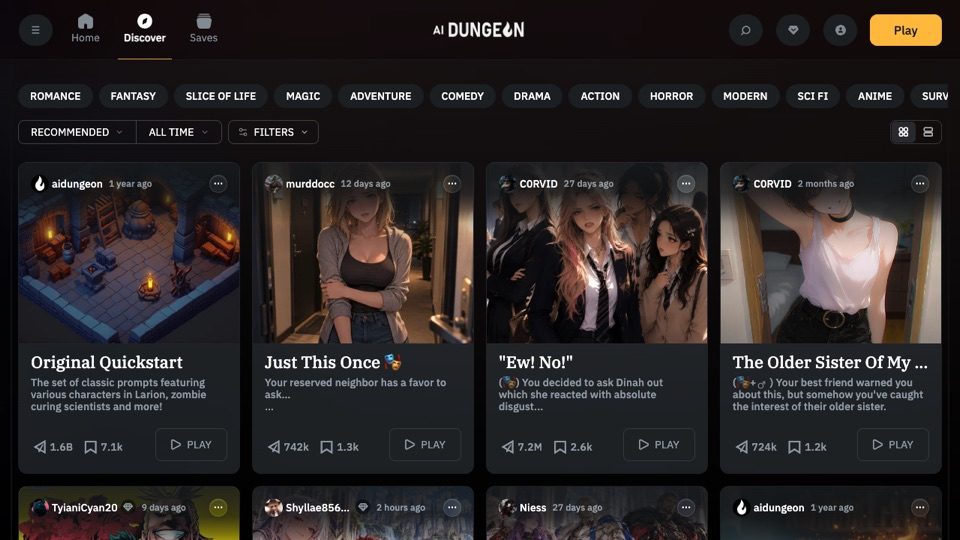Filter by FANTASY tag

(x=133, y=96)
